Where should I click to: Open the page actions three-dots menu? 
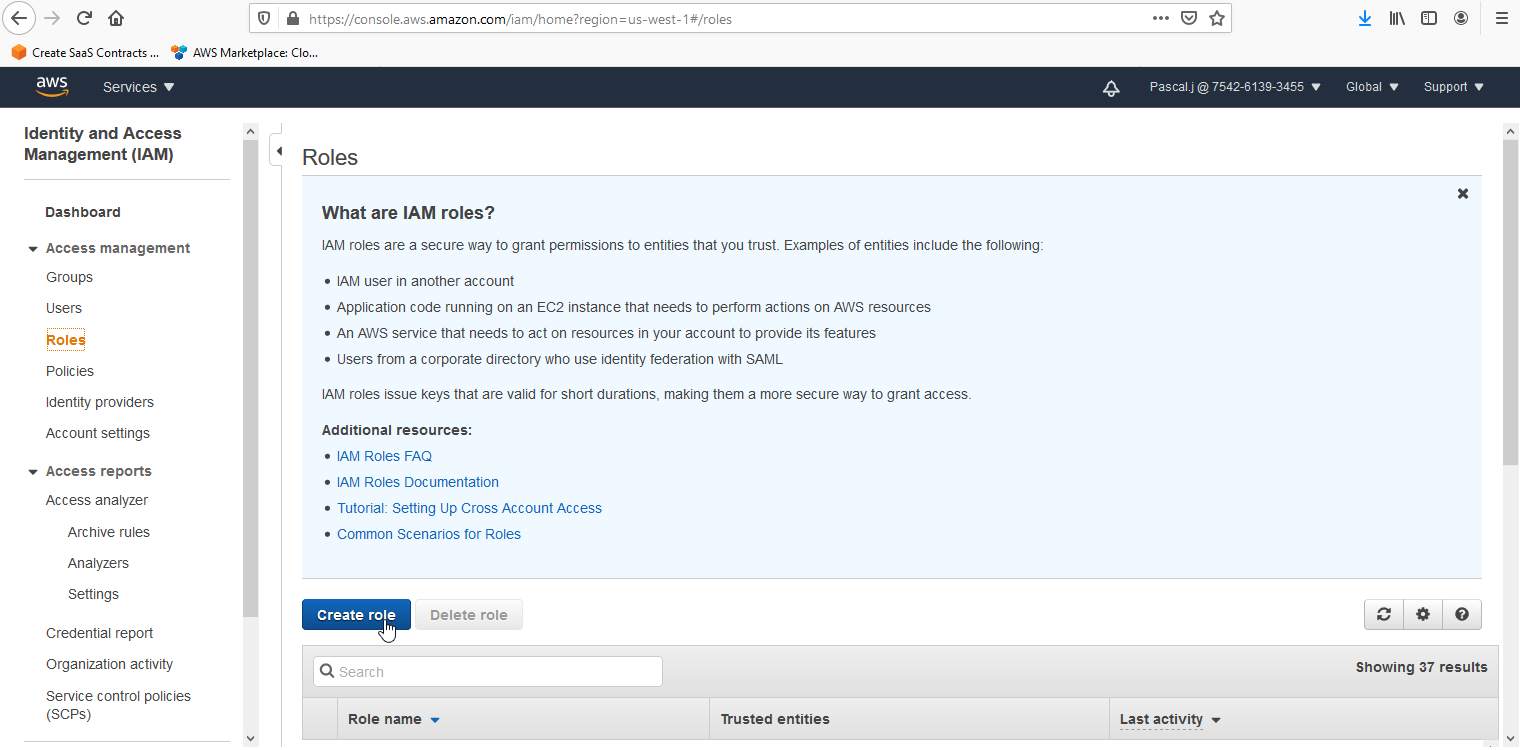1161,18
